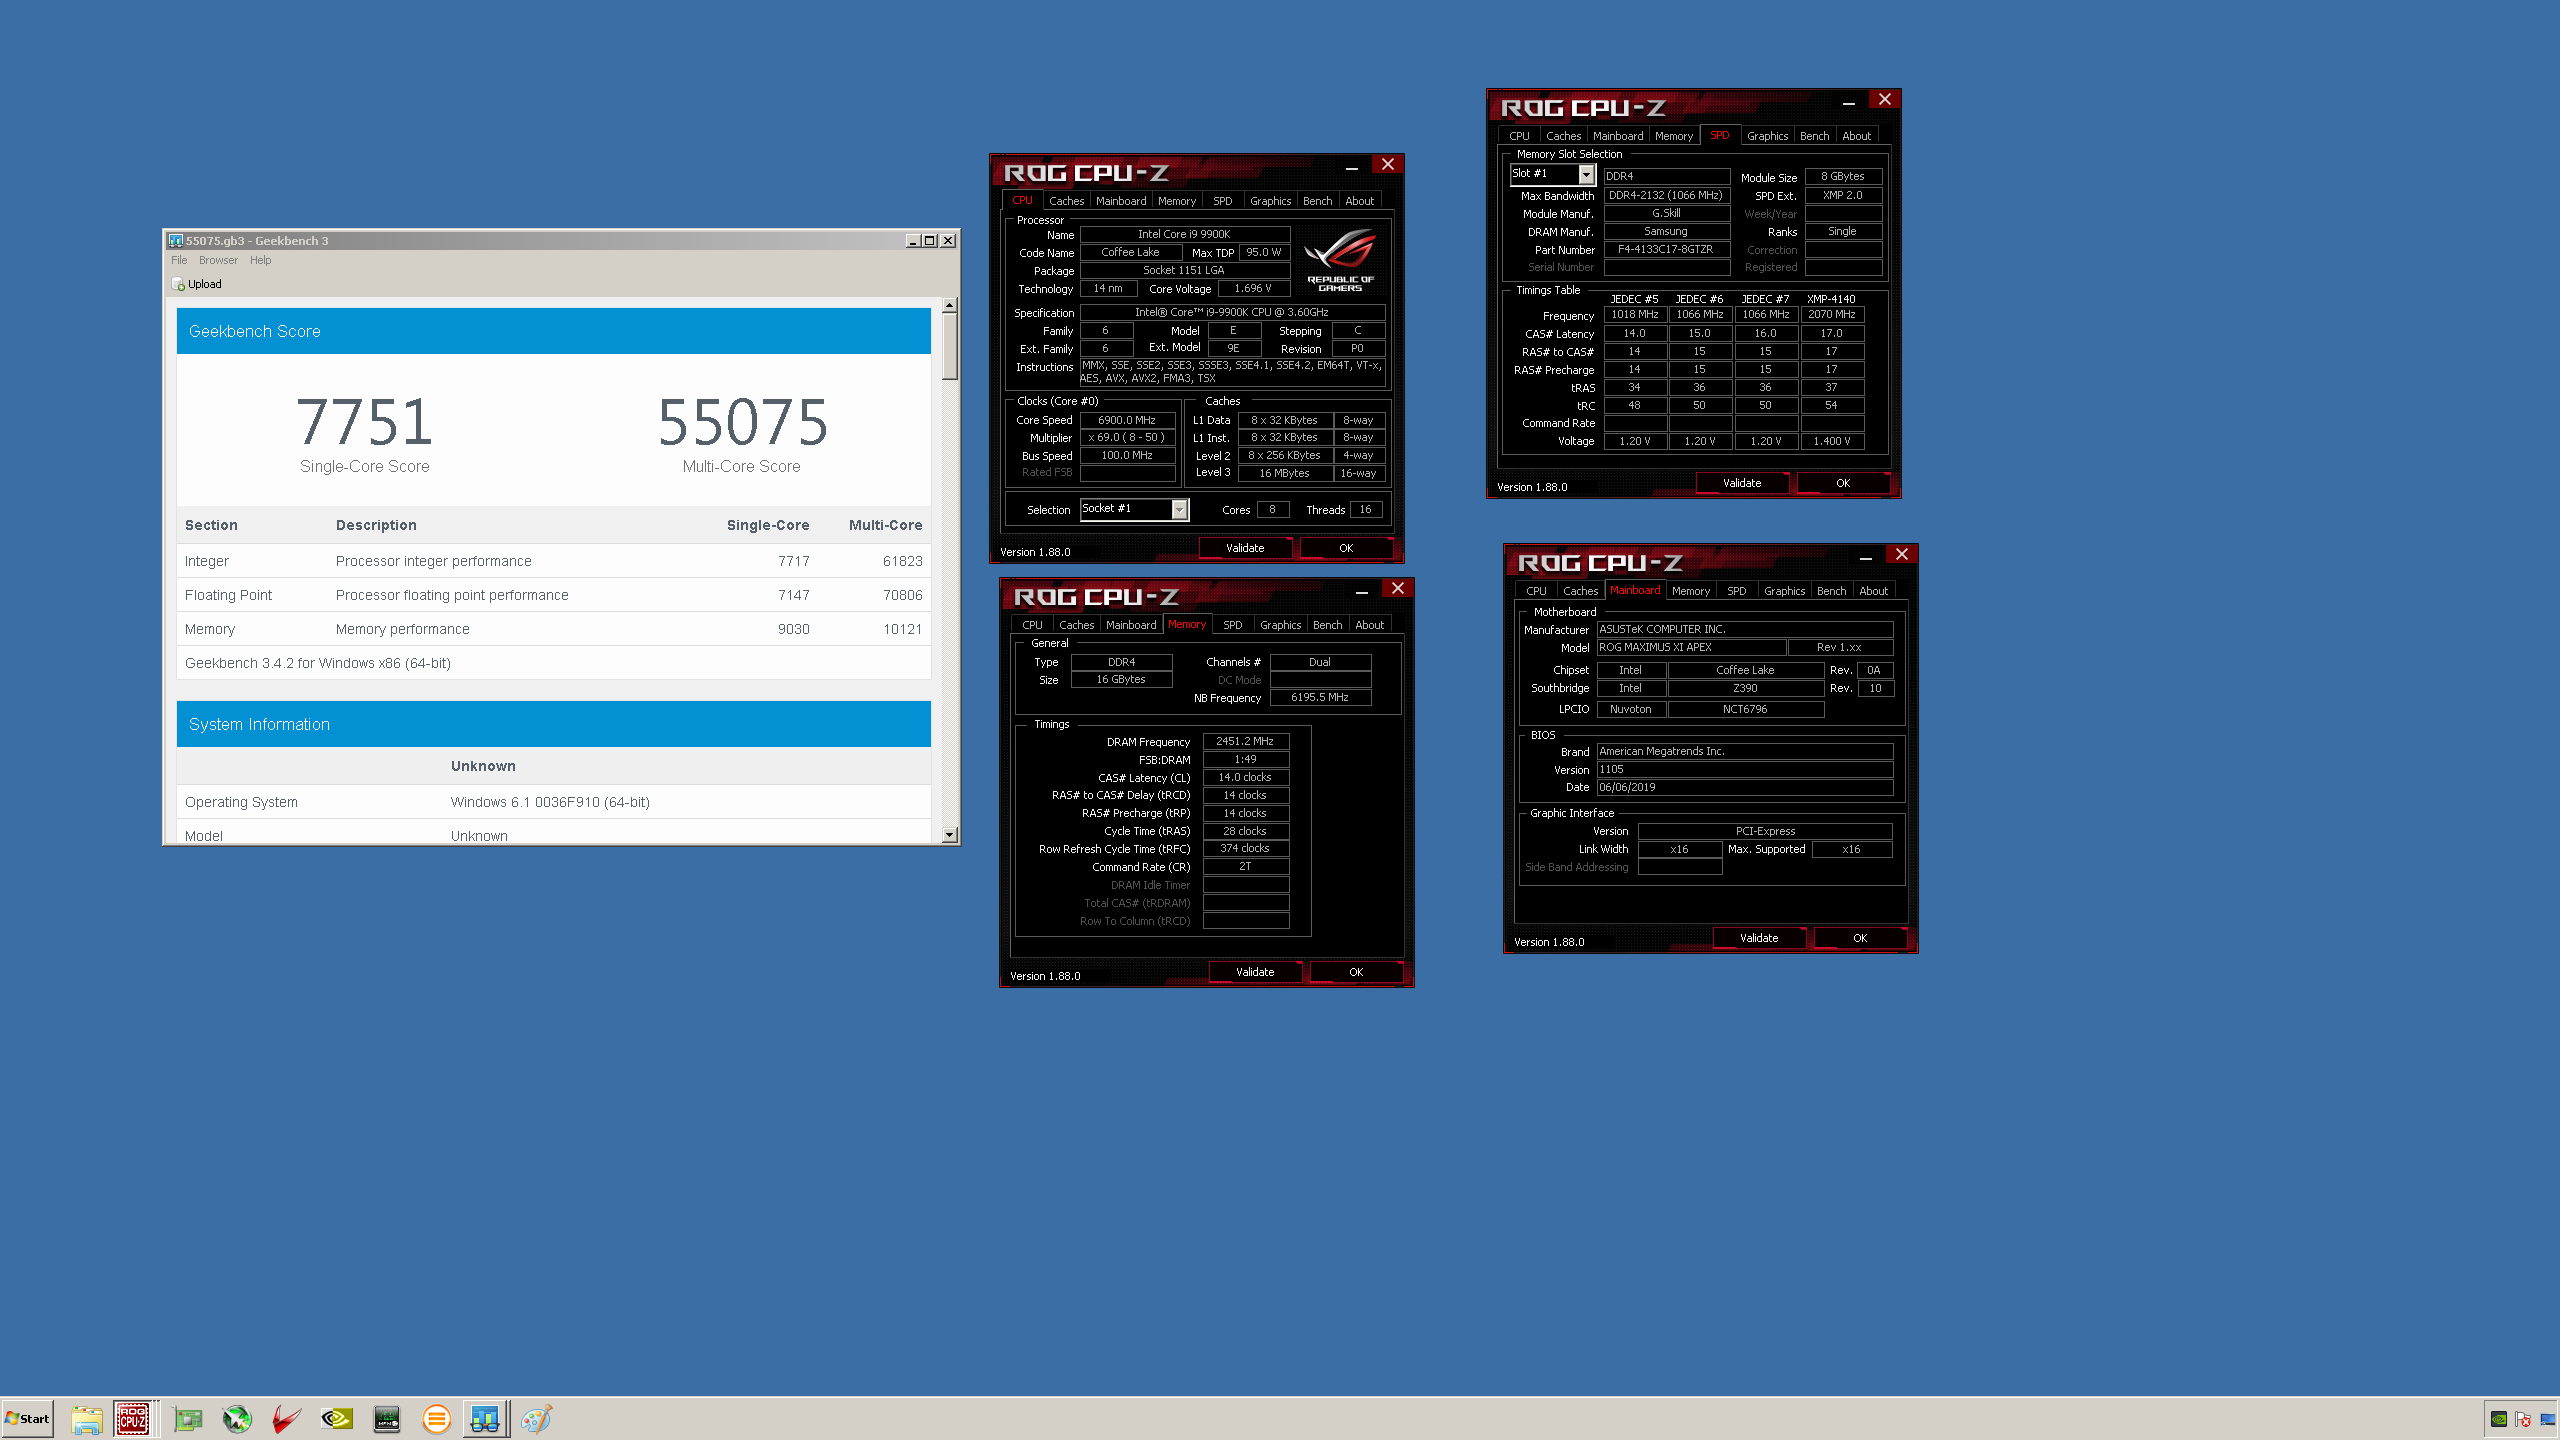Open Graphics tab in the CPU window
2560x1440 pixels.
[1270, 201]
